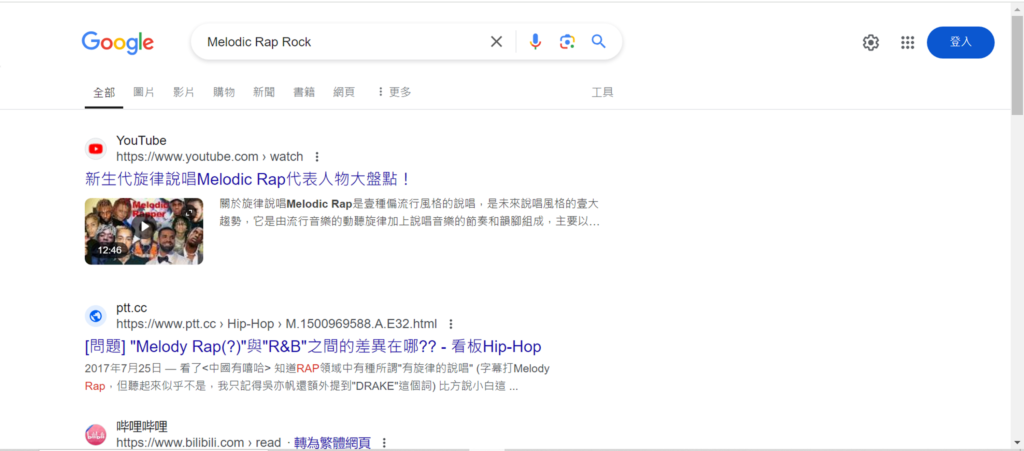
Task: Switch to the 影片 tab
Action: click(x=184, y=92)
